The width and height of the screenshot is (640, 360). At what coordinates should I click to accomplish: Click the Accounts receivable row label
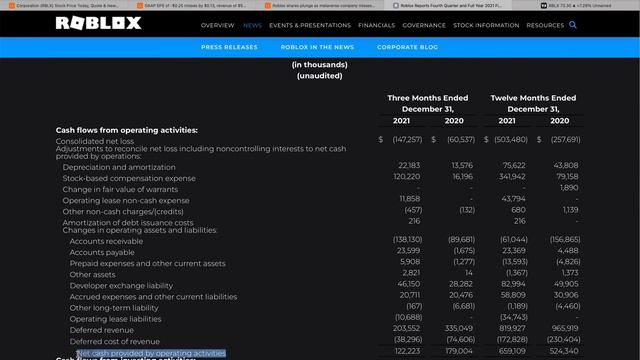click(106, 241)
